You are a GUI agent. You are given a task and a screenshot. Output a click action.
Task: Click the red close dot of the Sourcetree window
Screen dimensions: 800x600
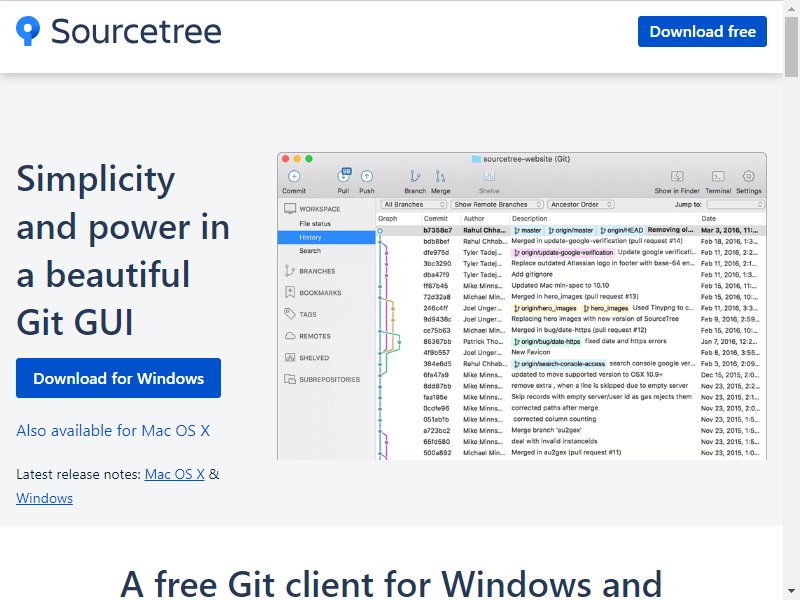point(286,159)
